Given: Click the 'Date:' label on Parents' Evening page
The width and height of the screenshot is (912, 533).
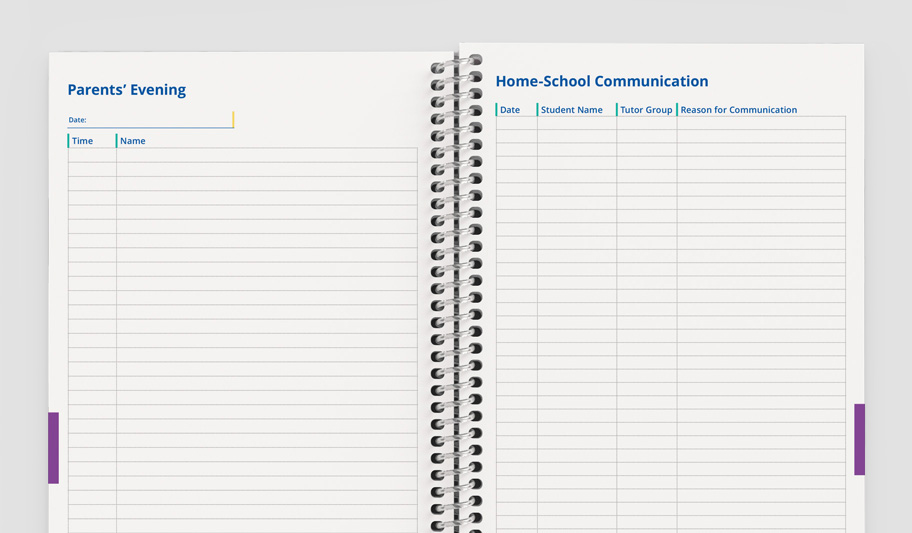Looking at the screenshot, I should click(x=77, y=120).
